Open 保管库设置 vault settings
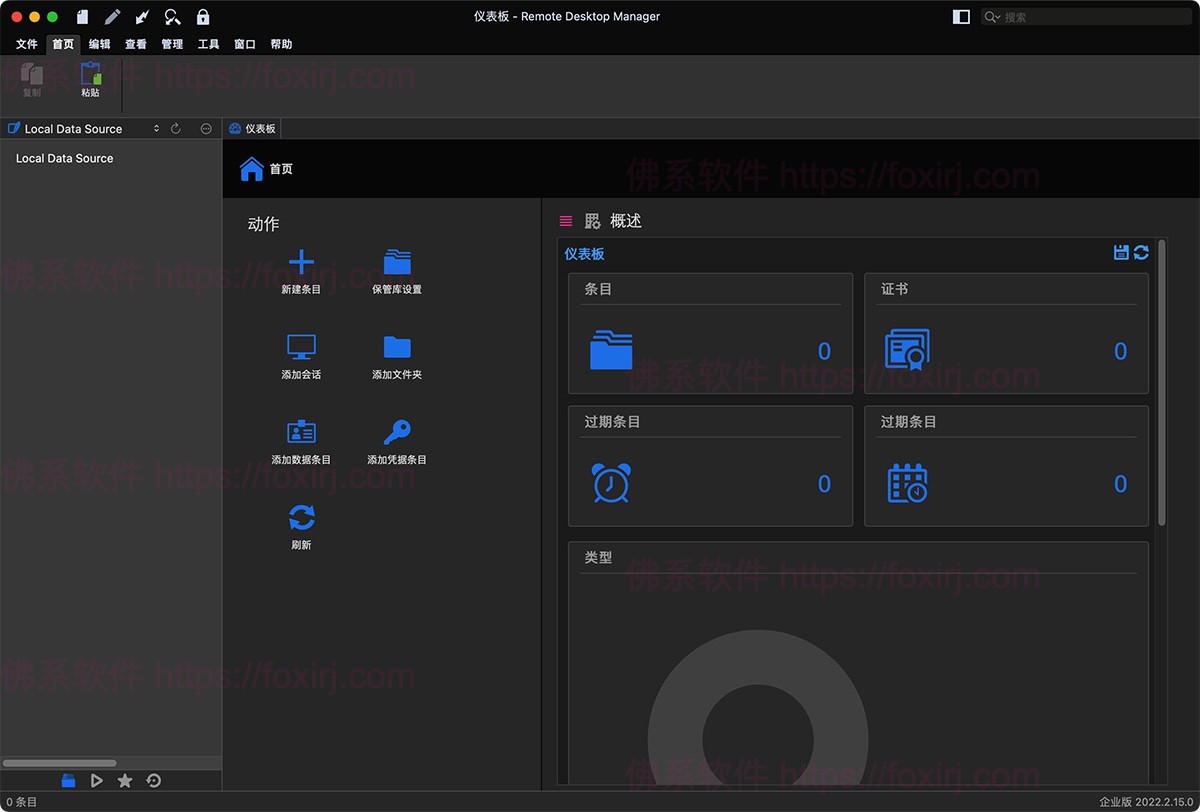The height and width of the screenshot is (812, 1200). pyautogui.click(x=397, y=262)
